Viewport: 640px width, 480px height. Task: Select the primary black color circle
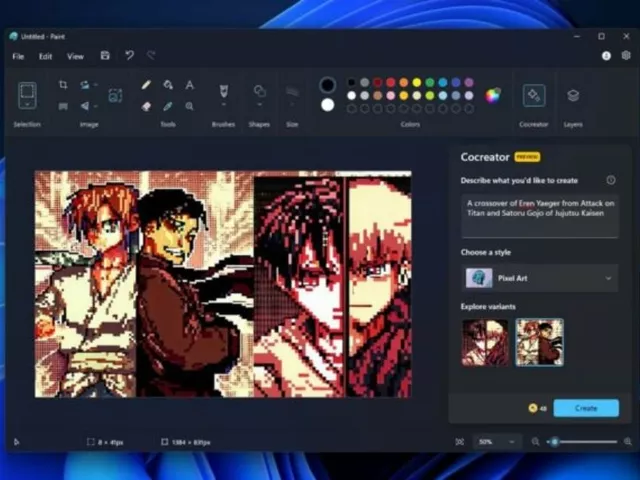point(327,85)
